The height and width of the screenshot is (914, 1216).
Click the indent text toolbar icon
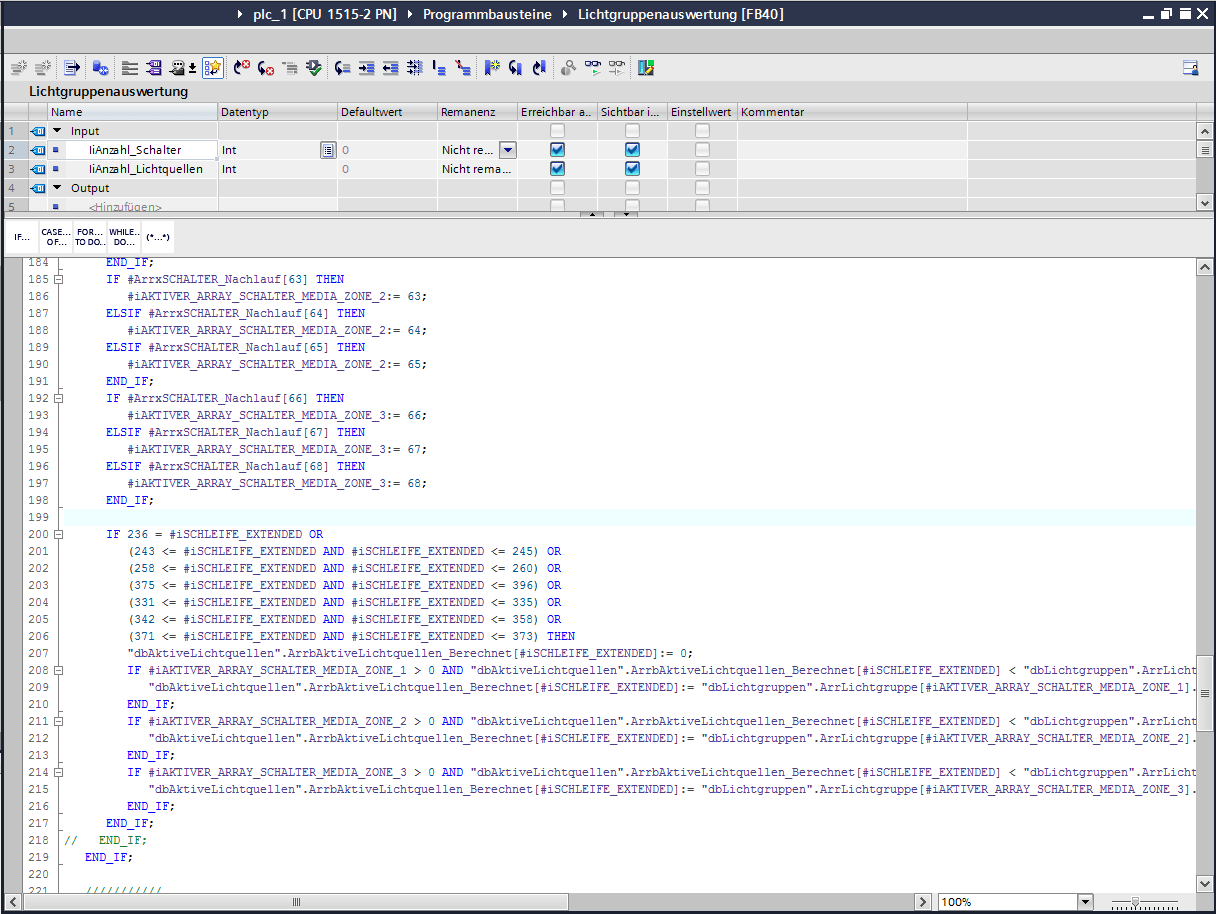(x=367, y=68)
